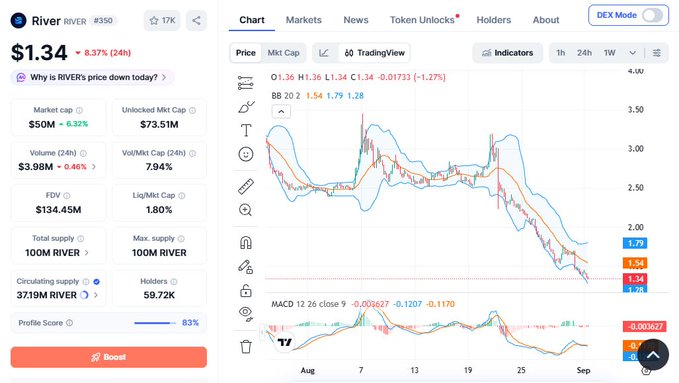The height and width of the screenshot is (383, 679).
Task: Select the ruler measure tool
Action: coord(246,186)
